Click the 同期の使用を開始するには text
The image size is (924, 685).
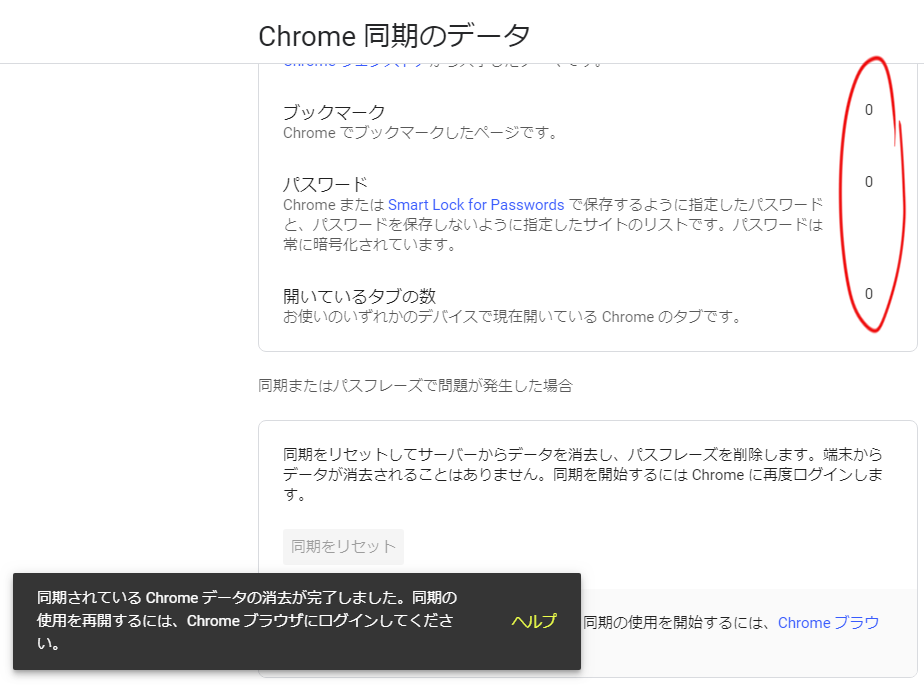tap(678, 623)
